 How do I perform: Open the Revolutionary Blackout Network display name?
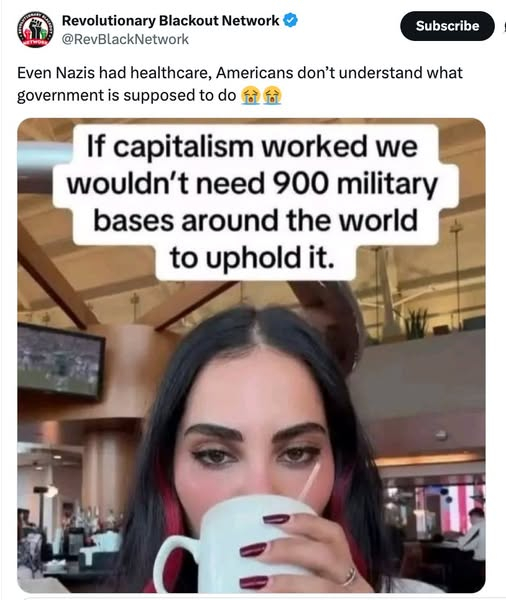170,20
